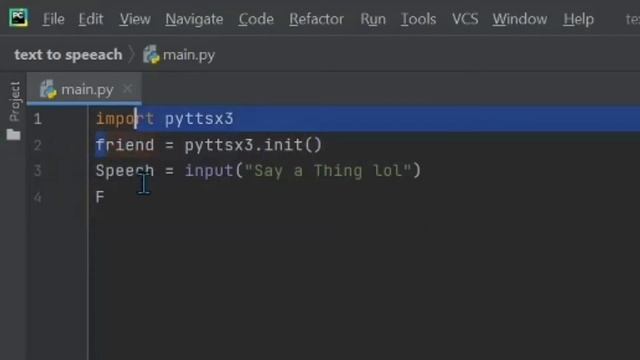Click the Python file icon in breadcrumb
The width and height of the screenshot is (640, 360).
[x=151, y=54]
